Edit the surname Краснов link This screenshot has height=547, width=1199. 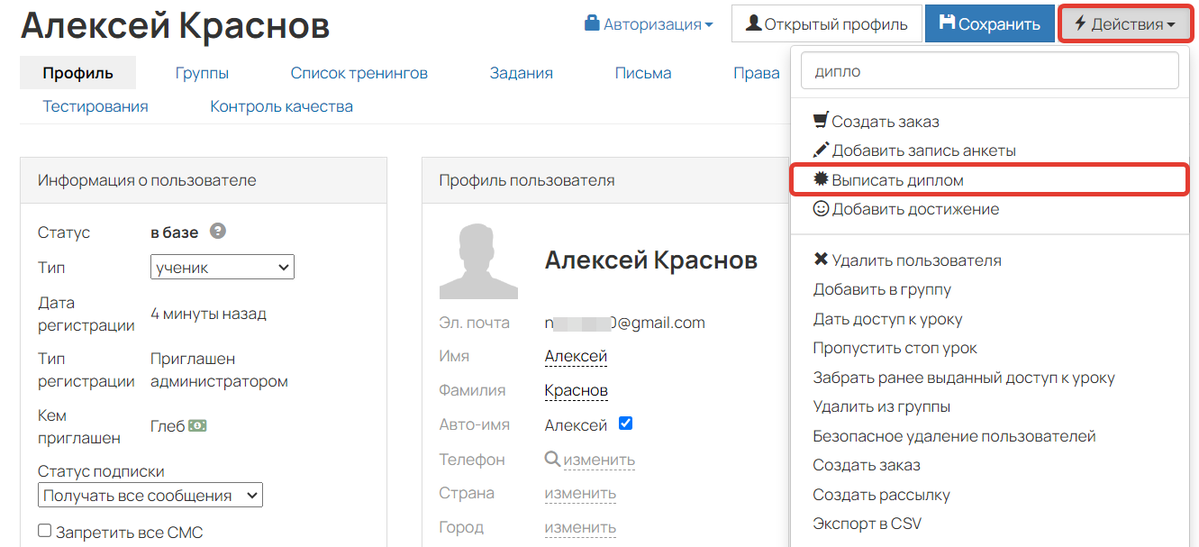(576, 390)
